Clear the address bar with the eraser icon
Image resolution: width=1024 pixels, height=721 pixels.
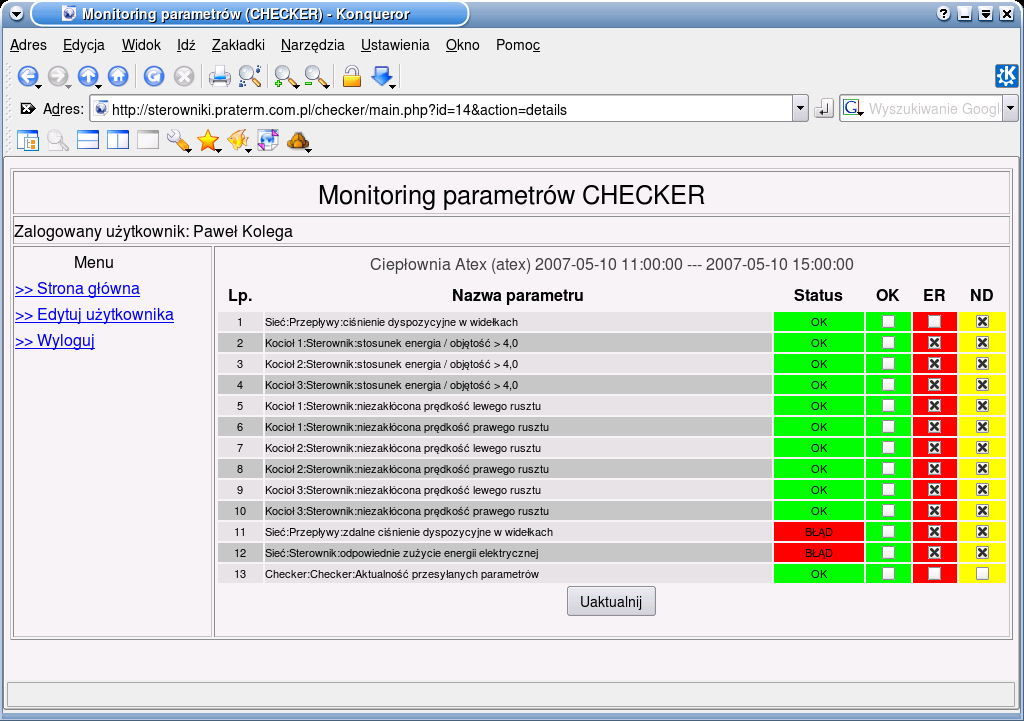pos(28,108)
